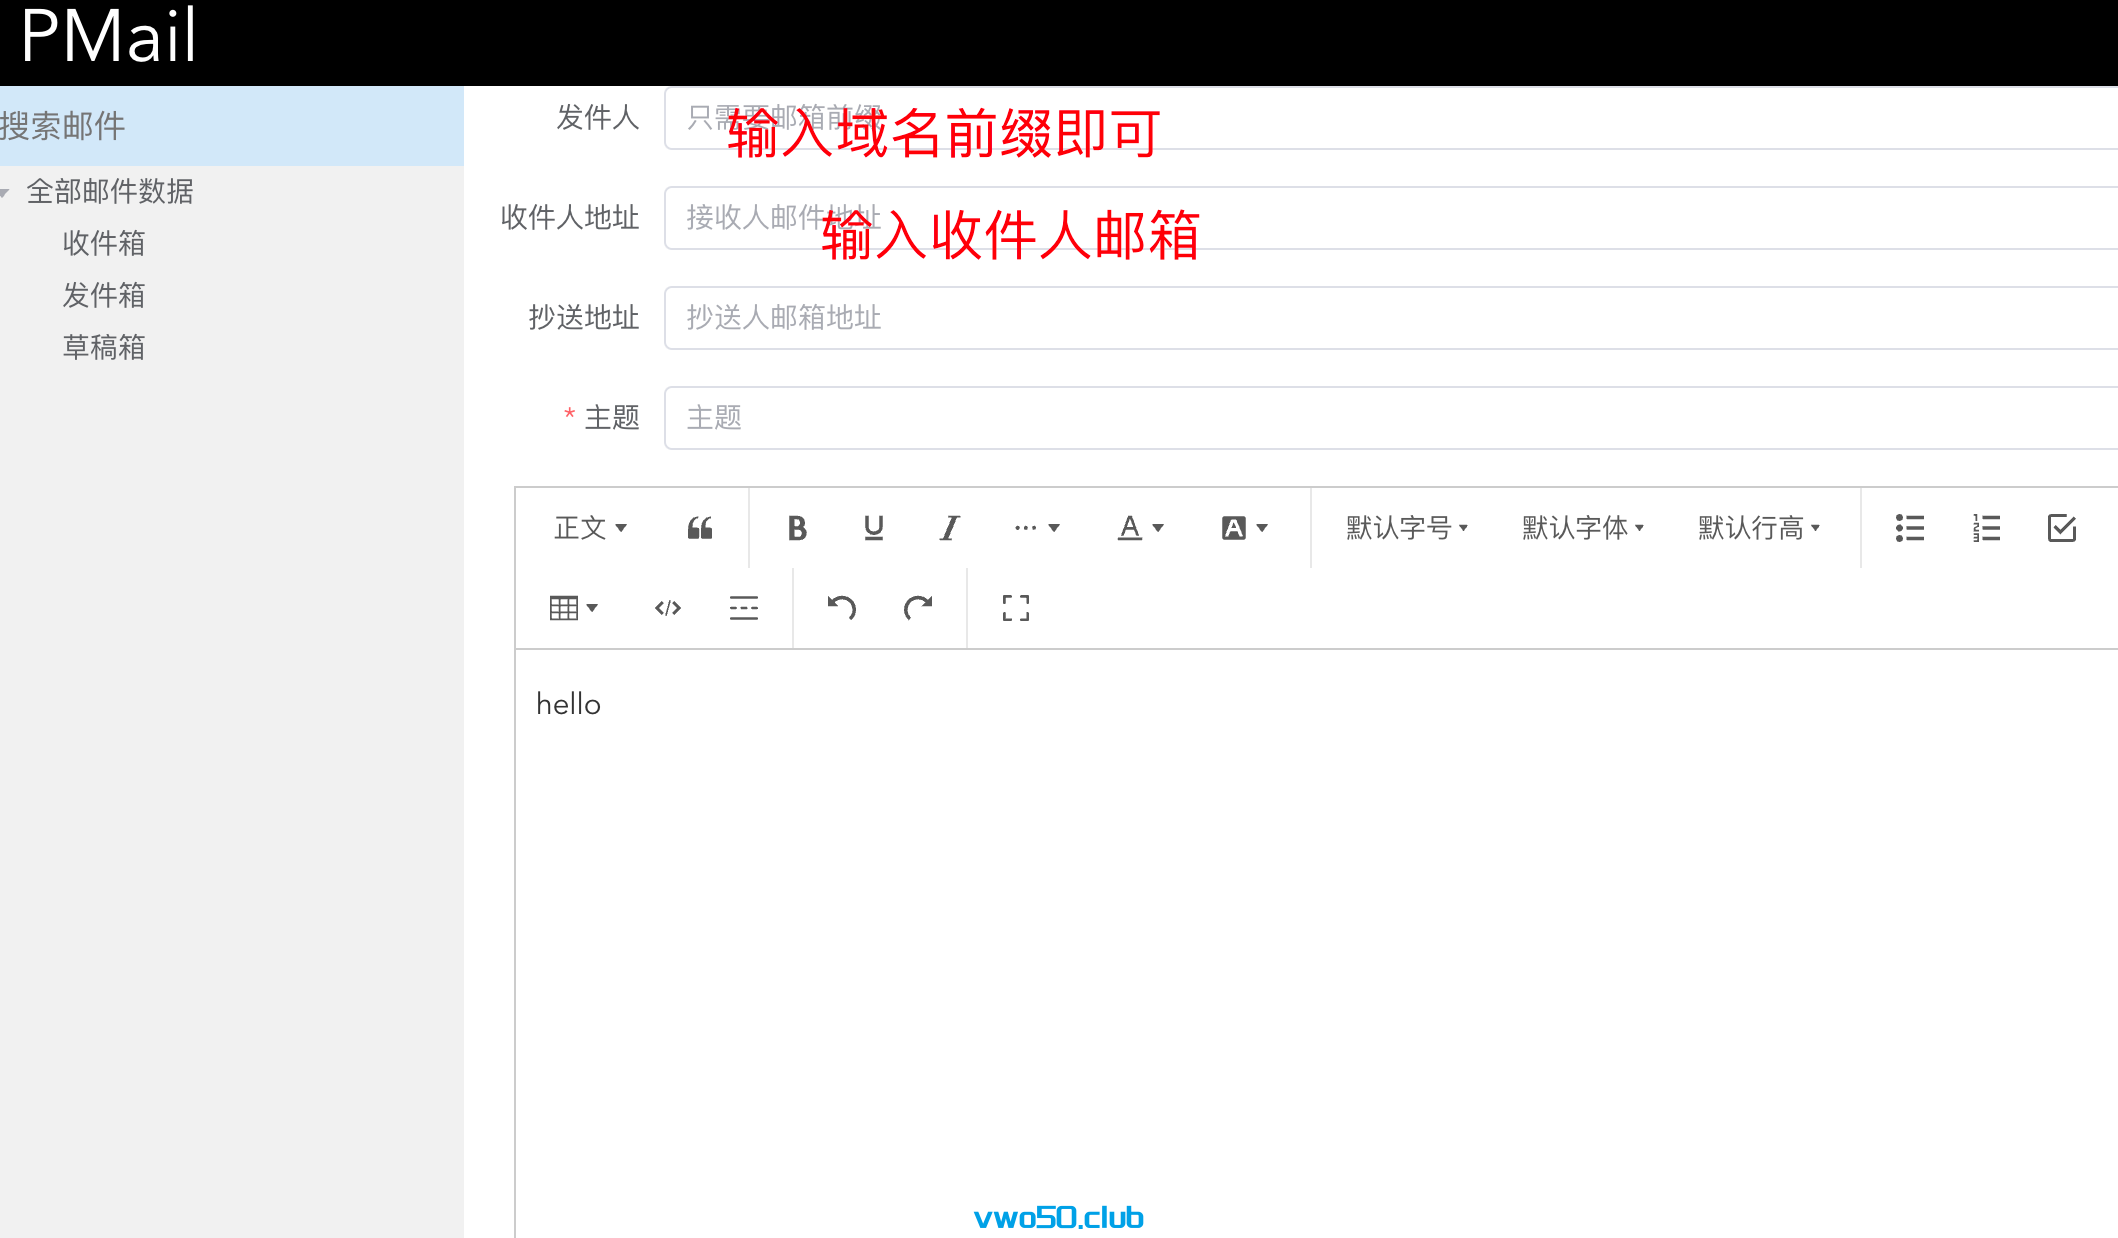Open the 默认字号 font size dropdown
Image resolution: width=2118 pixels, height=1238 pixels.
click(x=1406, y=528)
